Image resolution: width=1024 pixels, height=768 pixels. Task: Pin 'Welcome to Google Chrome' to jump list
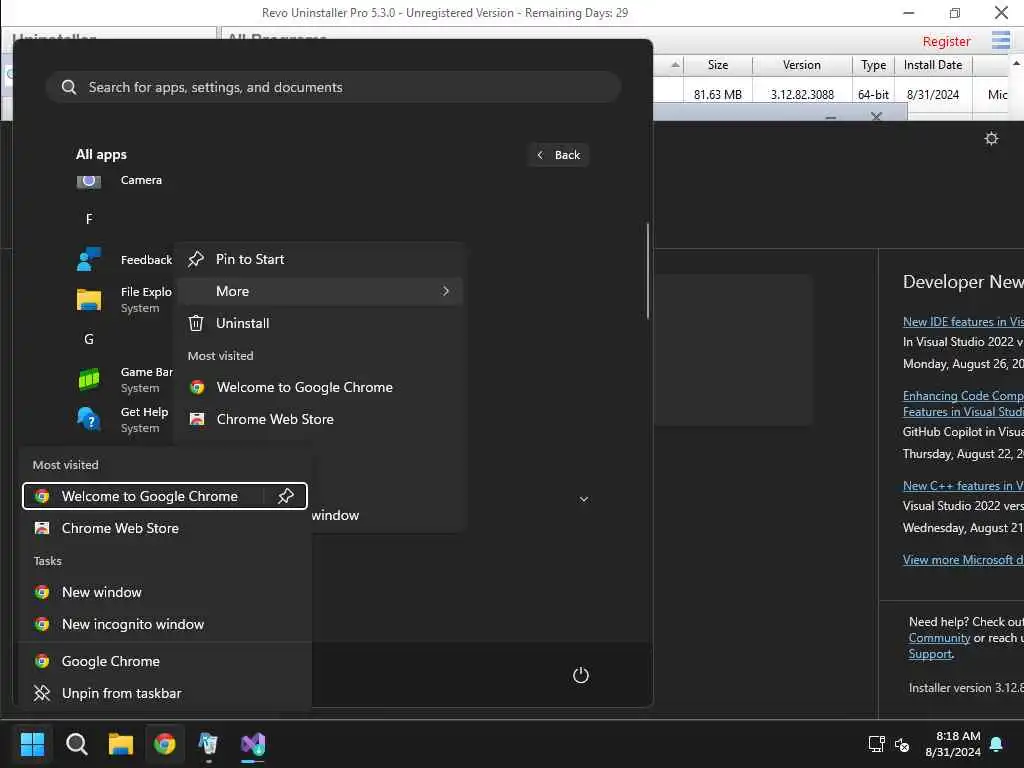coord(285,496)
